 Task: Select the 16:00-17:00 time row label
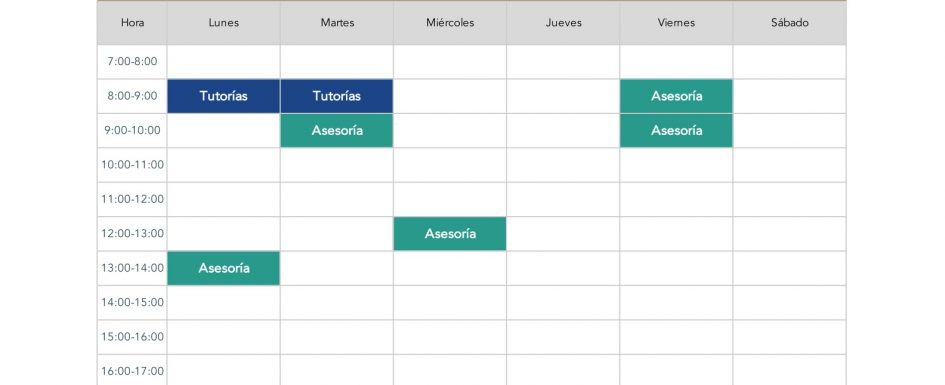[x=133, y=370]
